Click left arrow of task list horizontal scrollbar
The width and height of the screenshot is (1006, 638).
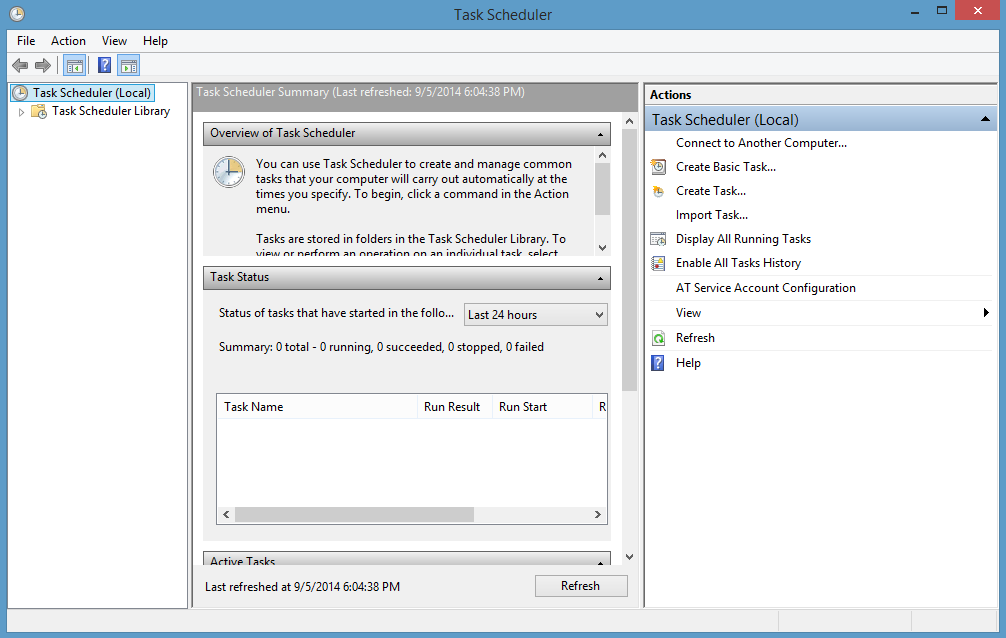226,515
